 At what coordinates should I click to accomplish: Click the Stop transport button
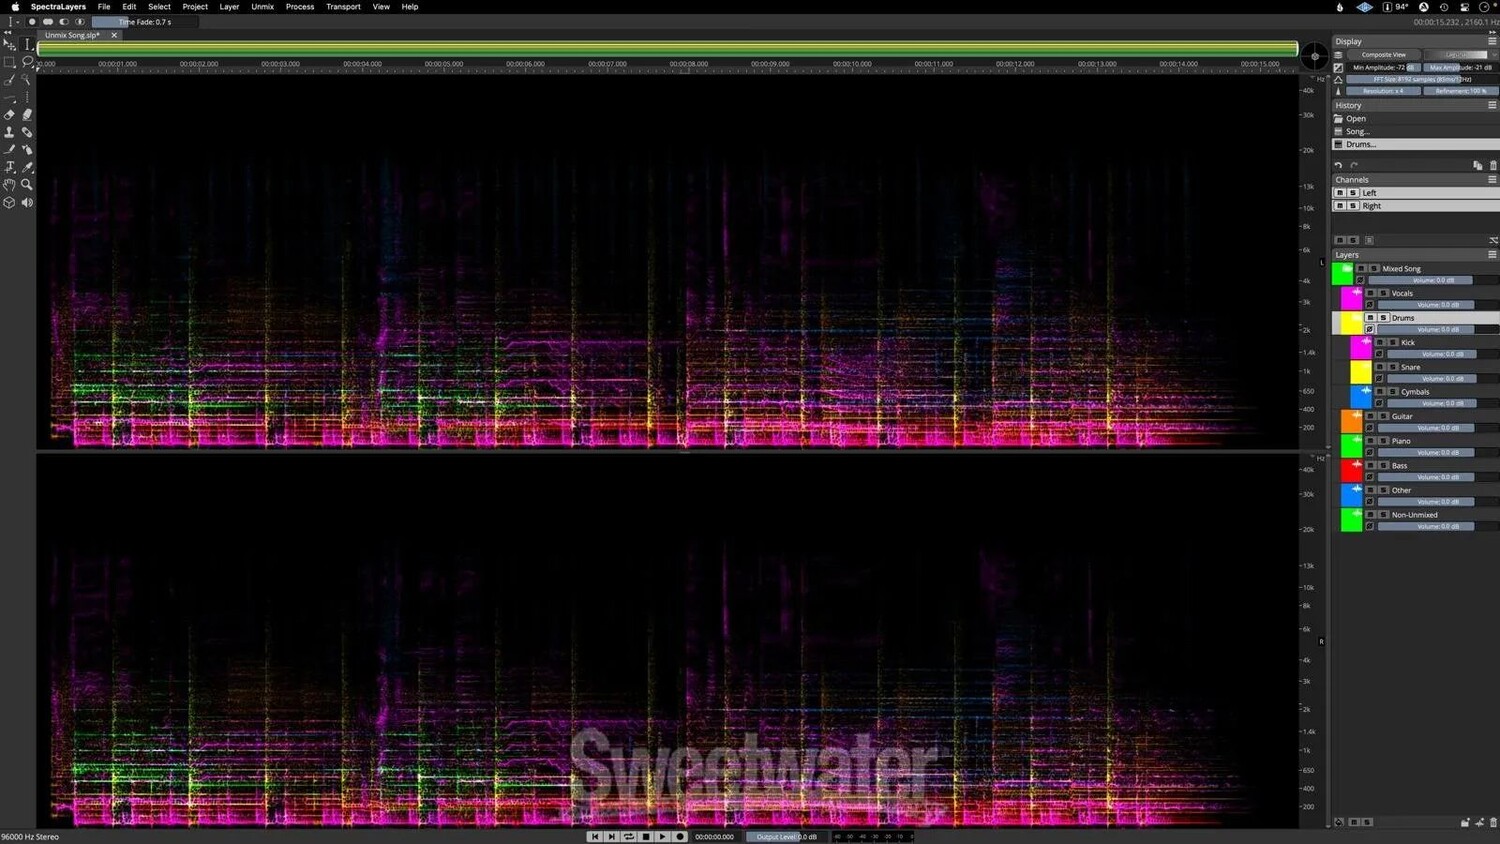click(646, 836)
